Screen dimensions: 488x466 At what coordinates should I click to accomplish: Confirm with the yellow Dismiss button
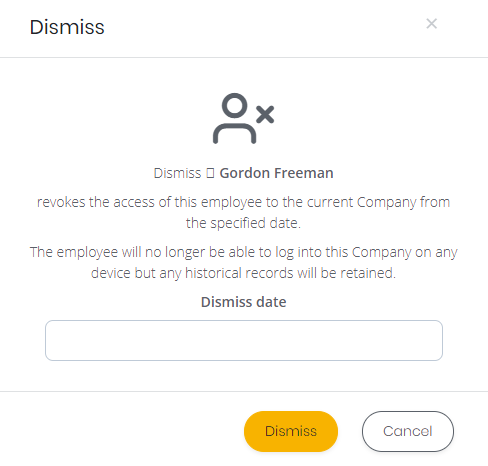tap(291, 431)
